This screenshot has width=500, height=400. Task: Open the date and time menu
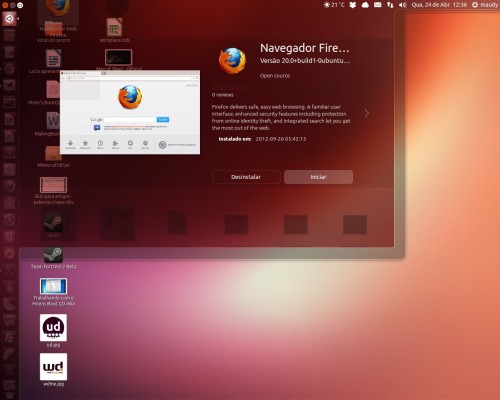[439, 5]
